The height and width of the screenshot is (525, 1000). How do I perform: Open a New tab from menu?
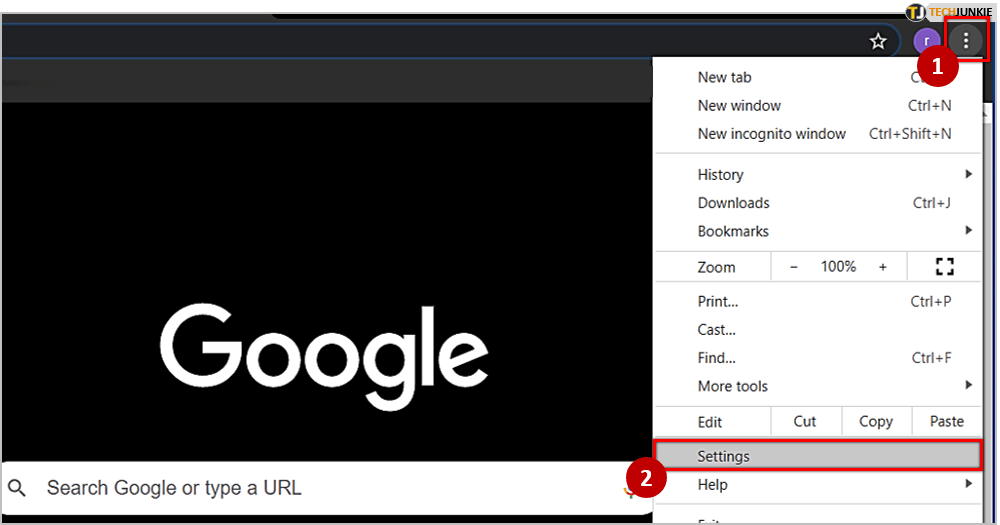pos(725,77)
